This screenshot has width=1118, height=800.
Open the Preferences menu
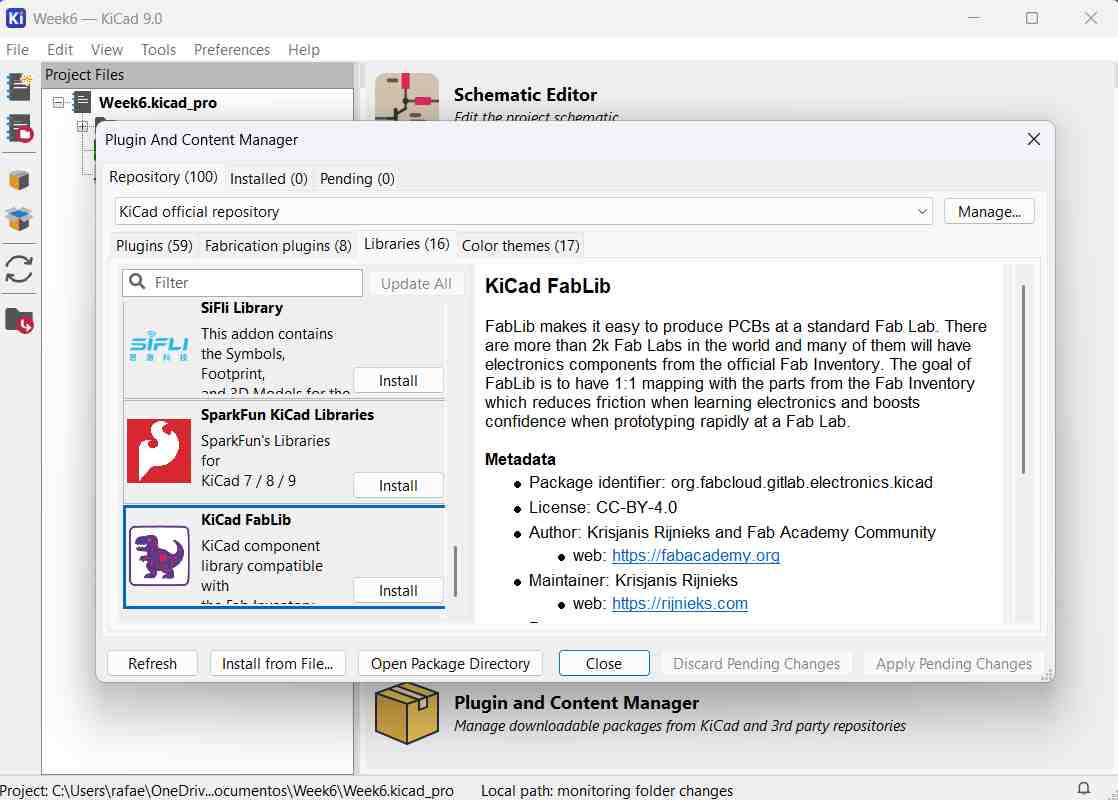[x=232, y=50]
